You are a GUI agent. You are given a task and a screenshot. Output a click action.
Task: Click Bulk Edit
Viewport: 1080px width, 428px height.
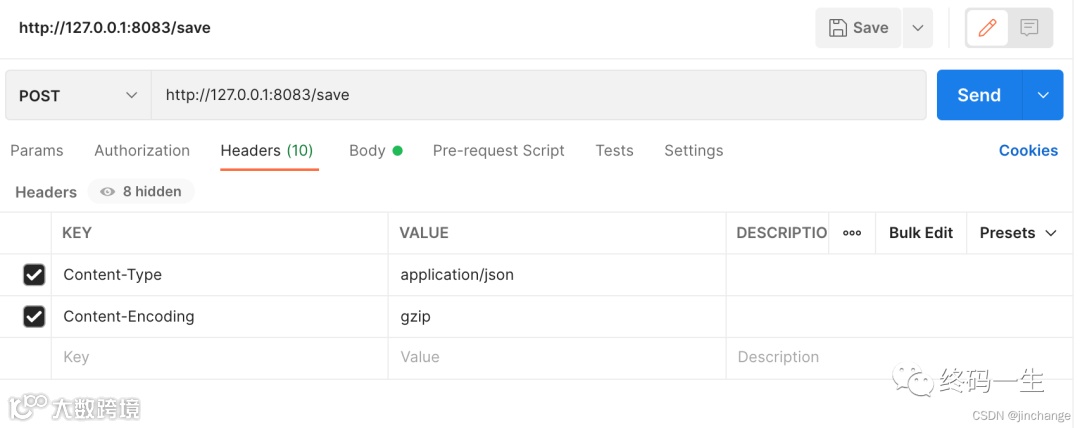(x=921, y=233)
